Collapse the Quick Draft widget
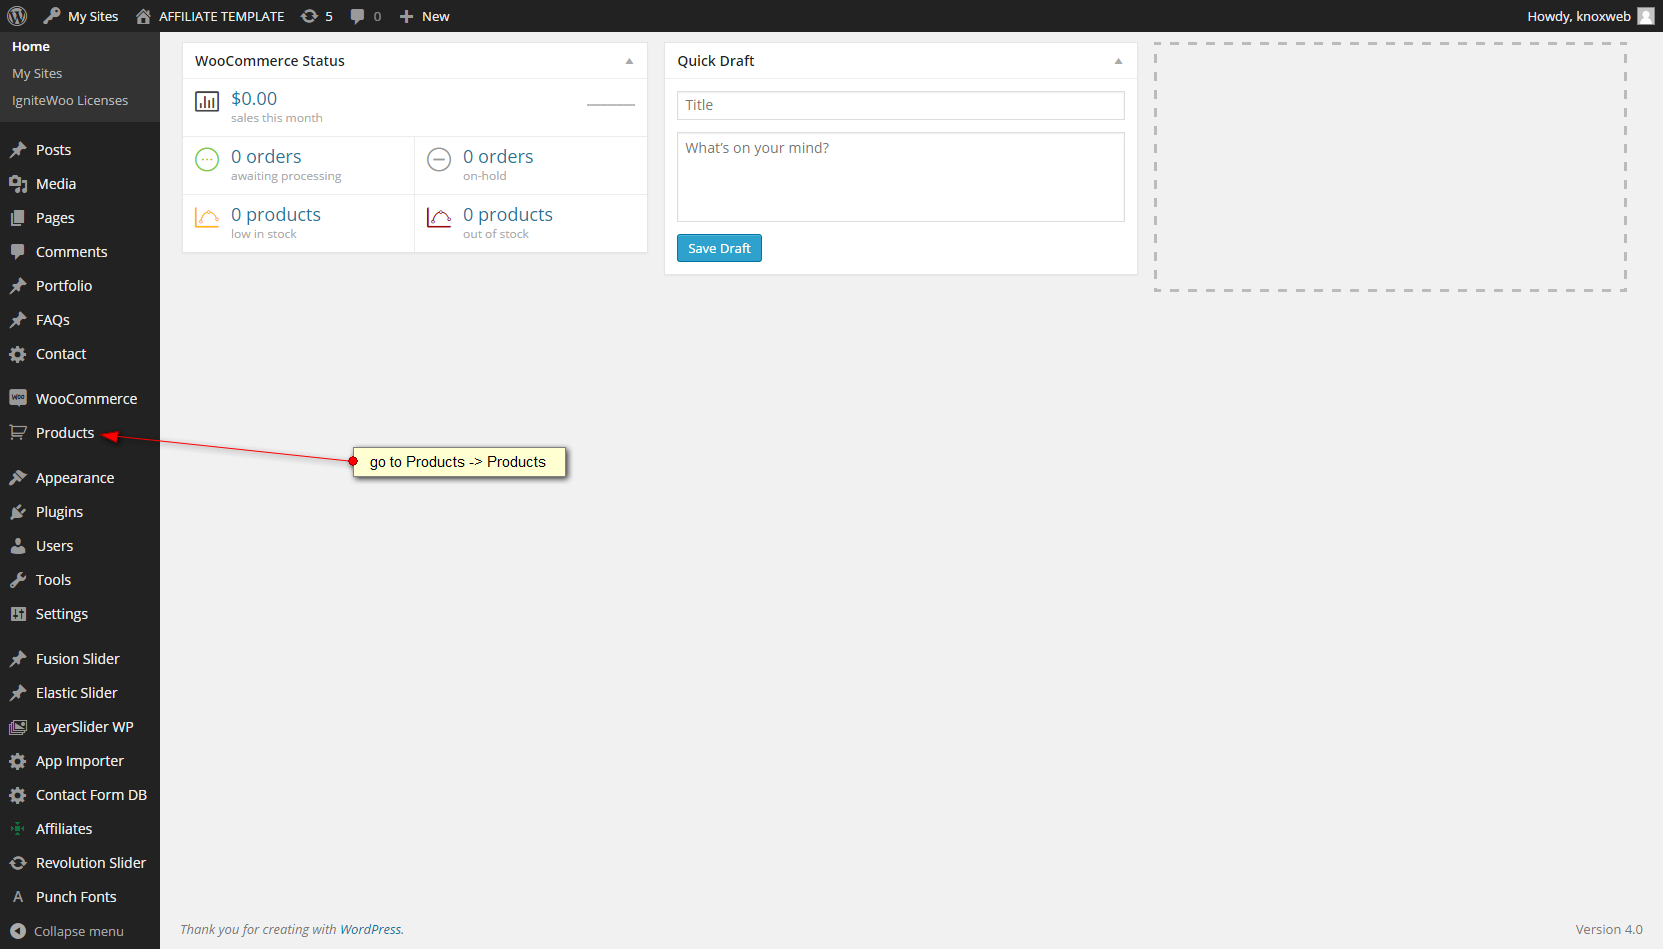1663x949 pixels. coord(1118,61)
